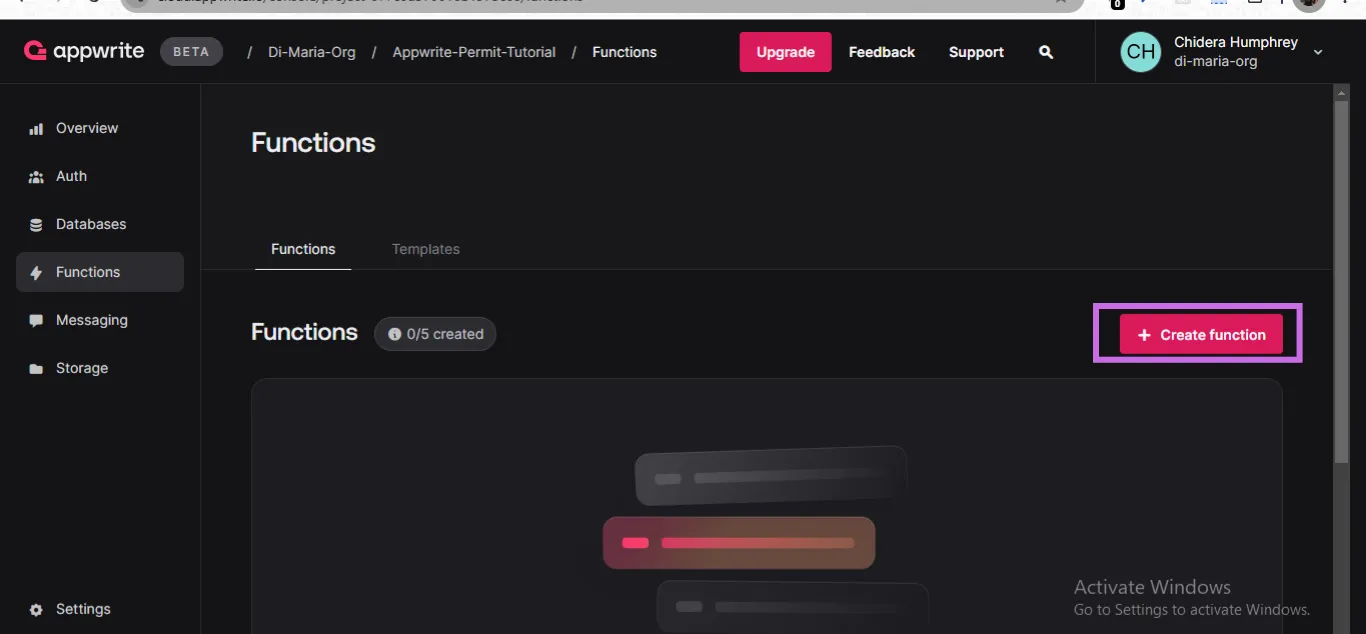Click the Messaging speech bubble icon
This screenshot has height=634, width=1366.
[x=36, y=321]
